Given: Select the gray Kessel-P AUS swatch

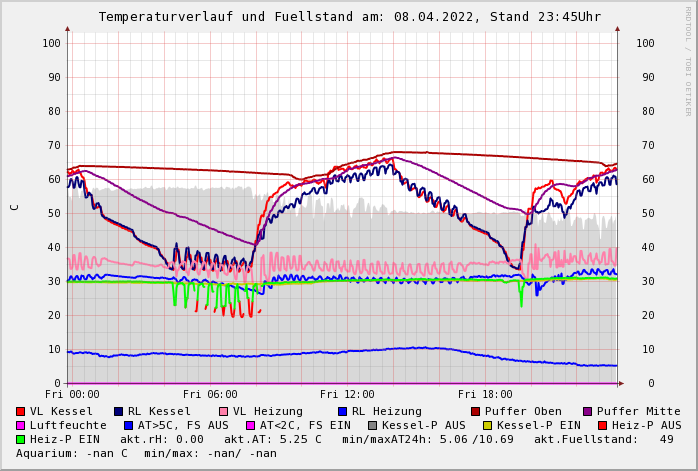Looking at the screenshot, I should [372, 425].
